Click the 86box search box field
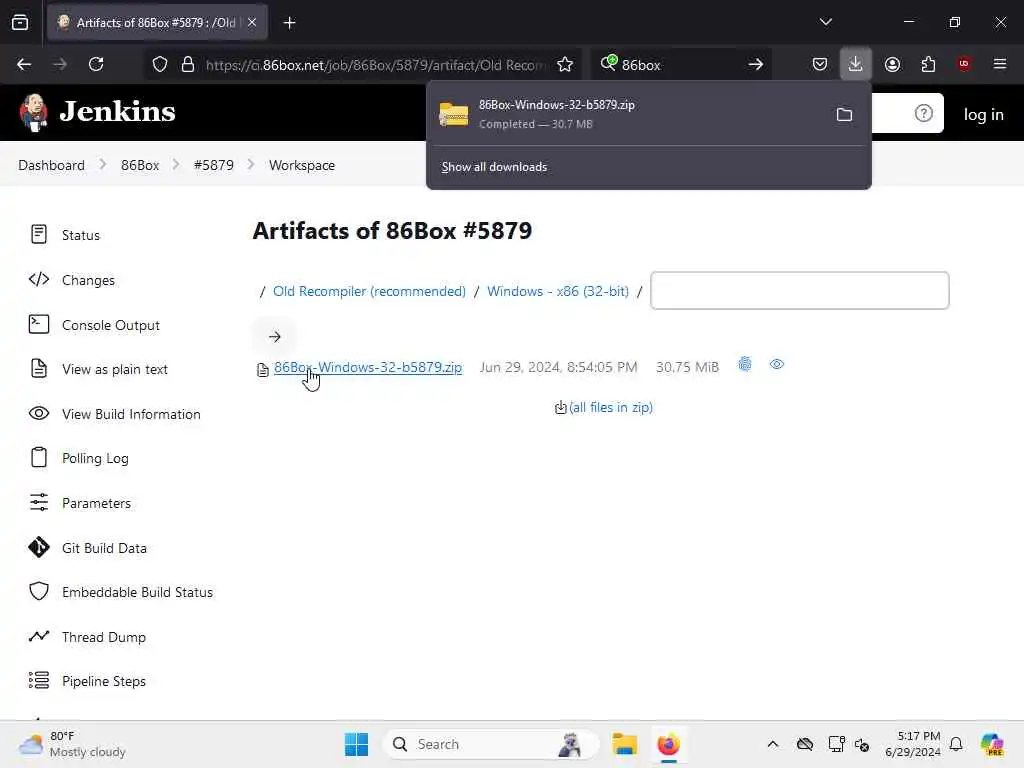Viewport: 1024px width, 768px height. click(x=679, y=65)
